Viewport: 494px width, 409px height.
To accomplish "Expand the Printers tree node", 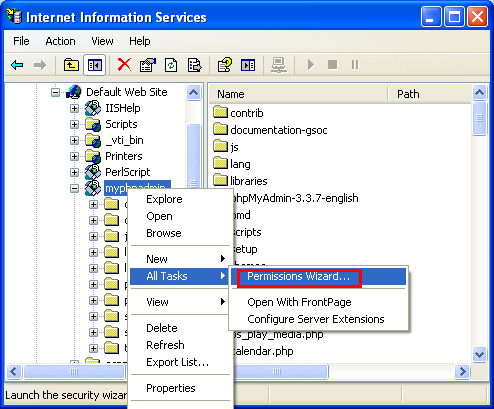I will (x=74, y=156).
